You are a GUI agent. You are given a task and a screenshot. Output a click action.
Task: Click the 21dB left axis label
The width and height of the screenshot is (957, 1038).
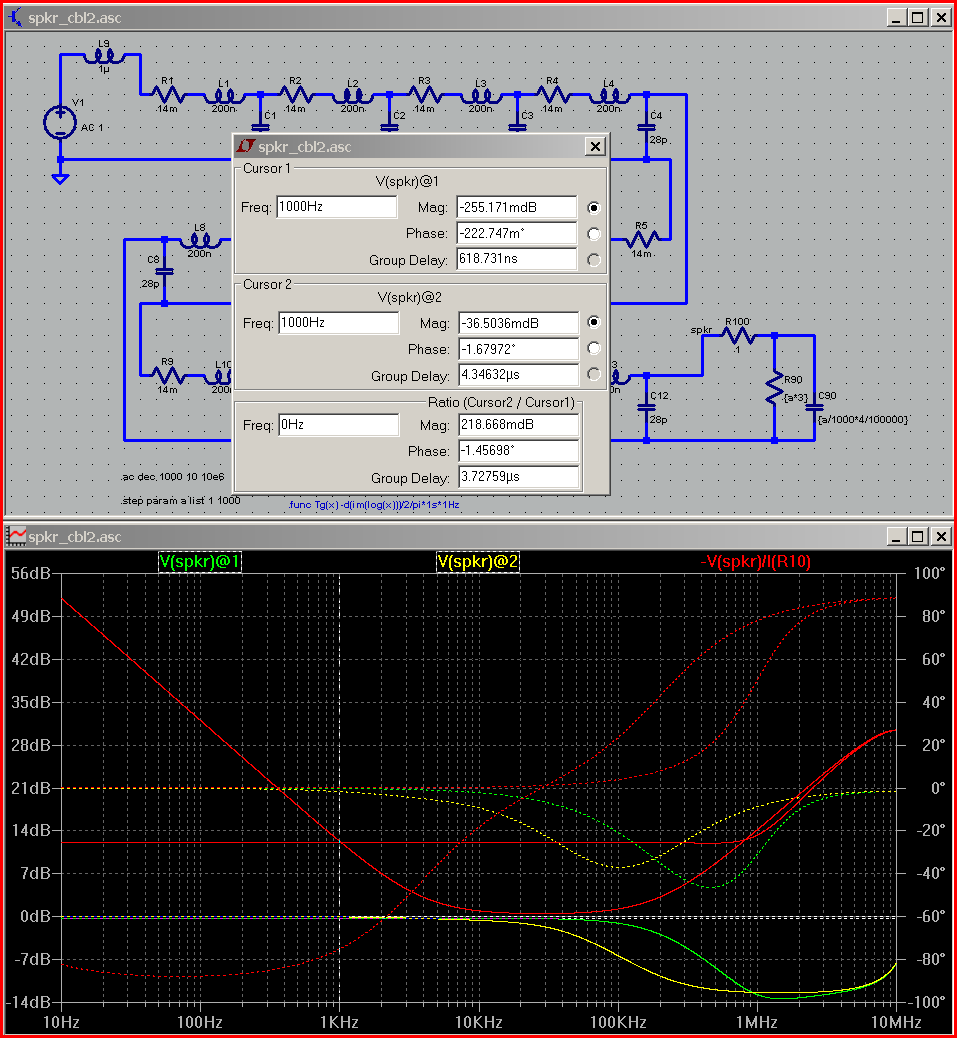pyautogui.click(x=31, y=788)
